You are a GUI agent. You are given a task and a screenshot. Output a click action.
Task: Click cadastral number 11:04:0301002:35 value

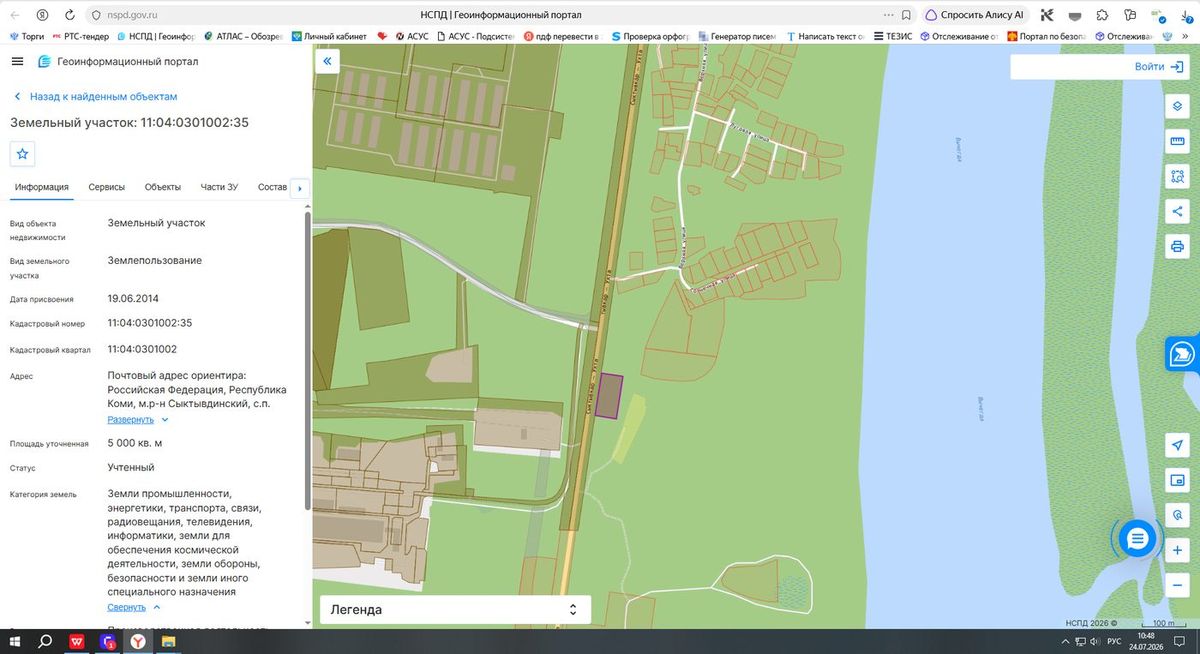point(150,324)
